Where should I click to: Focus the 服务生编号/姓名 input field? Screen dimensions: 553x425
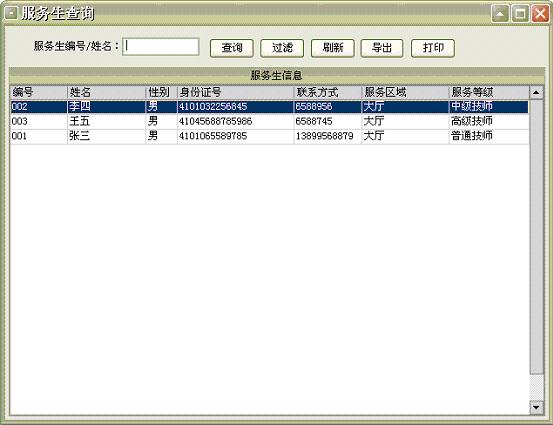click(161, 47)
